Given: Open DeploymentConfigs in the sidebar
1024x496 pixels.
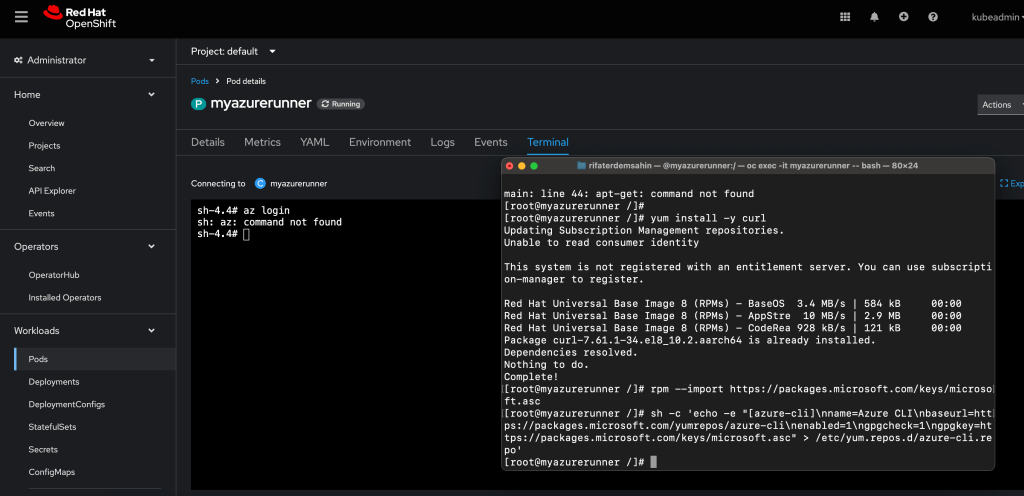Looking at the screenshot, I should tap(67, 404).
